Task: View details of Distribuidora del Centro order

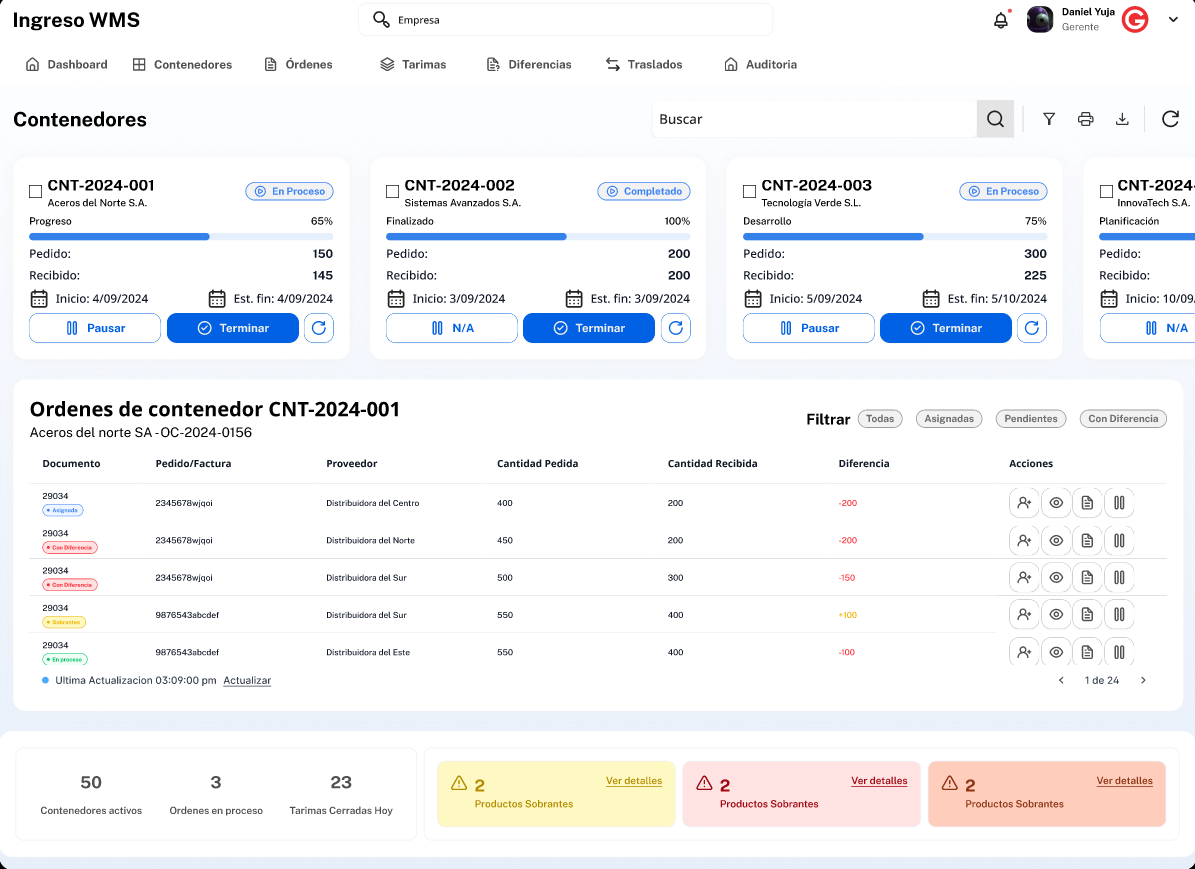Action: [1056, 503]
